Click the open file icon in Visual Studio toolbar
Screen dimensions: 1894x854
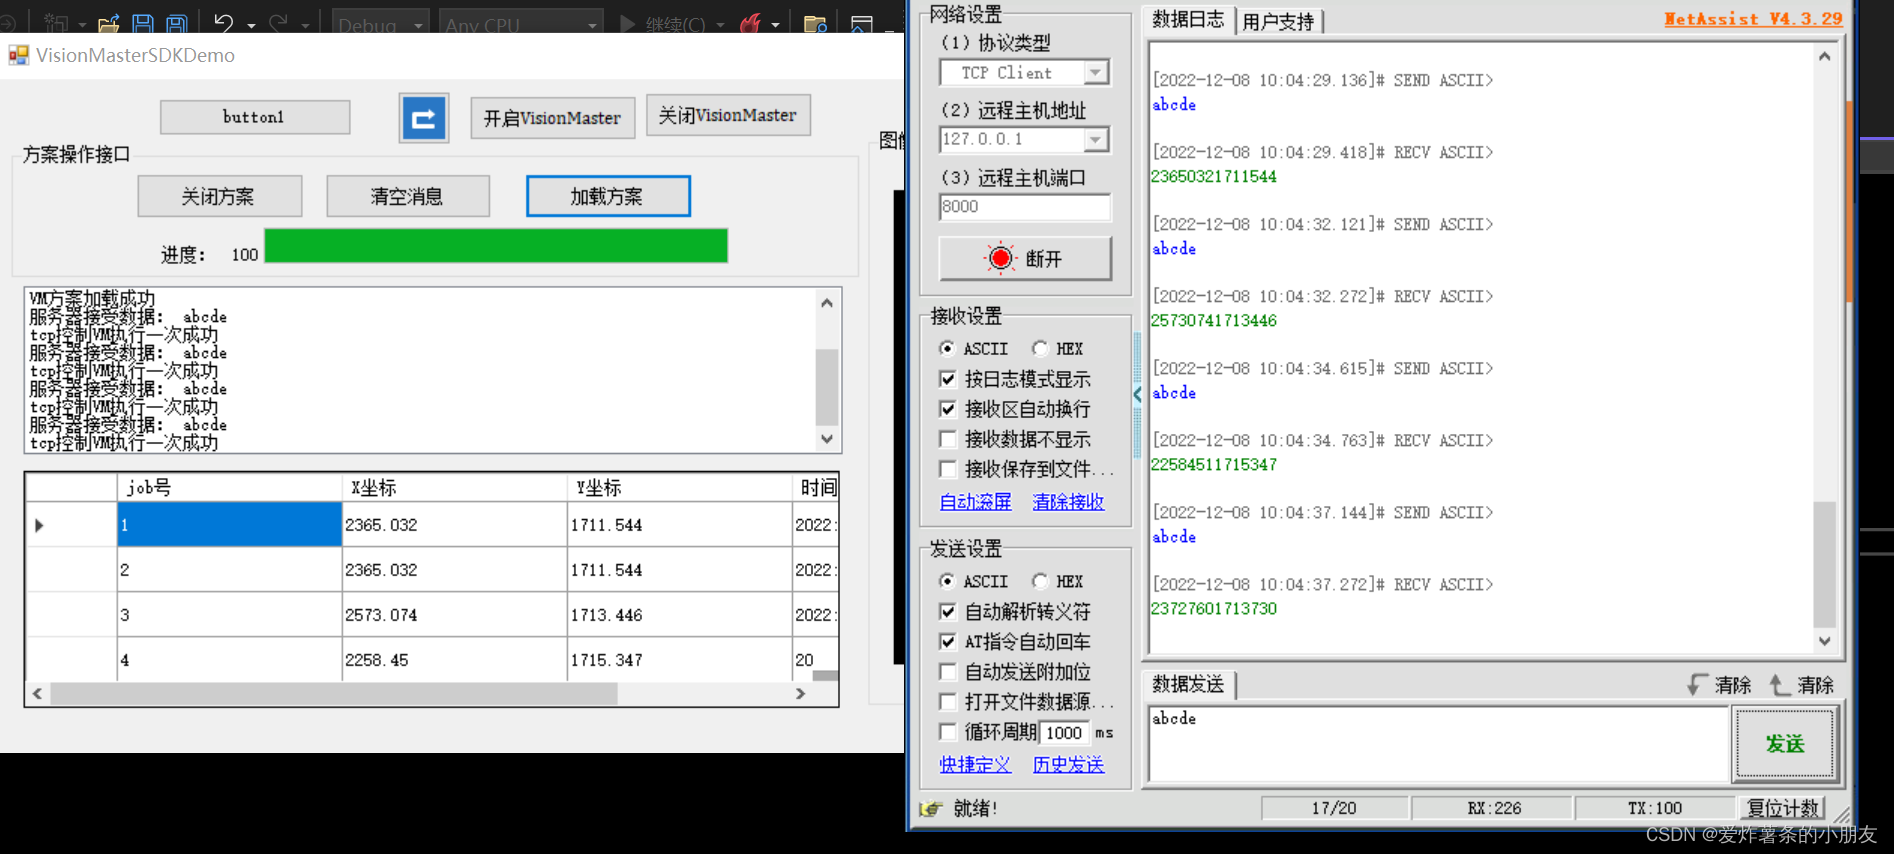click(x=108, y=22)
